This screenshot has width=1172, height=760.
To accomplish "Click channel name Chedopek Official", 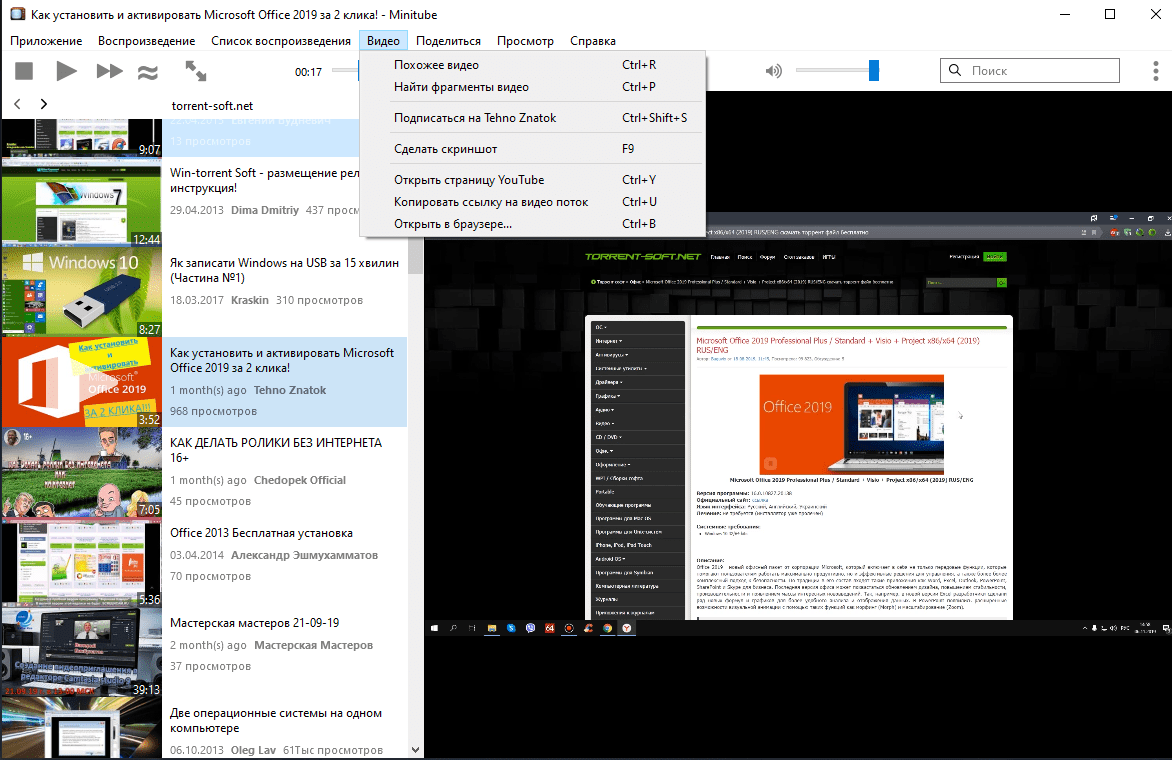I will coord(300,480).
